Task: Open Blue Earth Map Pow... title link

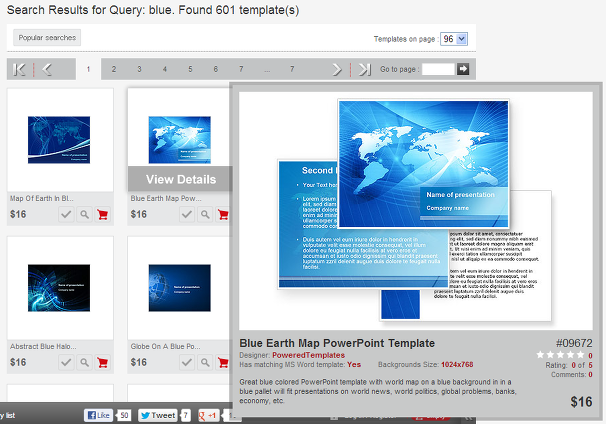Action: [166, 198]
